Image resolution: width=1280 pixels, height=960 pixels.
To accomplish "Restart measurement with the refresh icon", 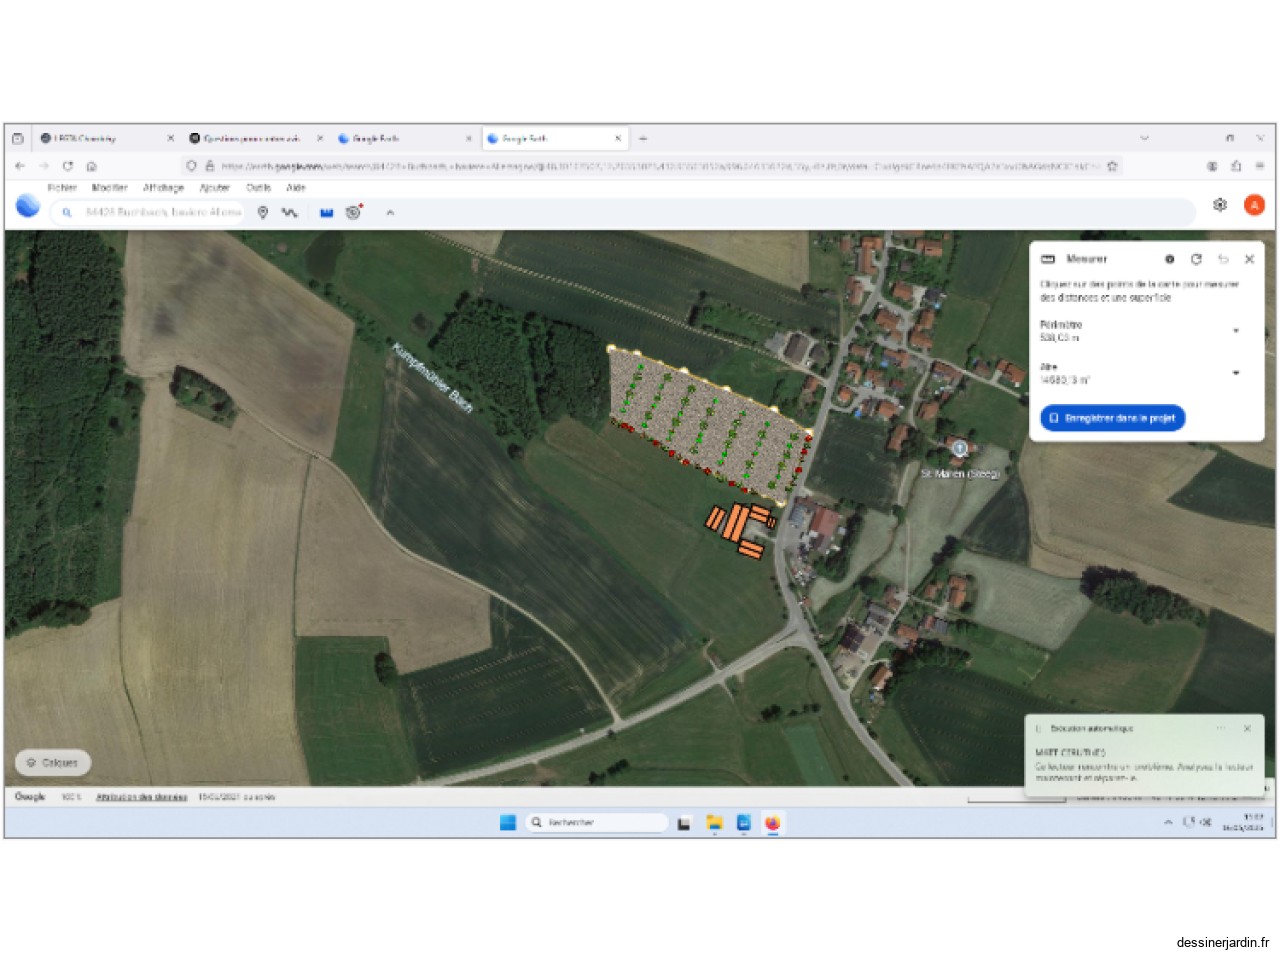I will pos(1196,259).
